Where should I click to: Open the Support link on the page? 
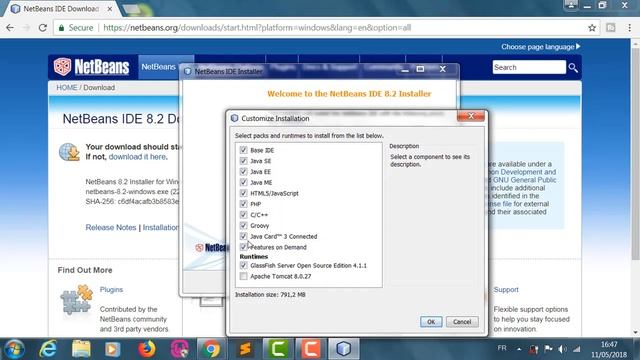(506, 289)
